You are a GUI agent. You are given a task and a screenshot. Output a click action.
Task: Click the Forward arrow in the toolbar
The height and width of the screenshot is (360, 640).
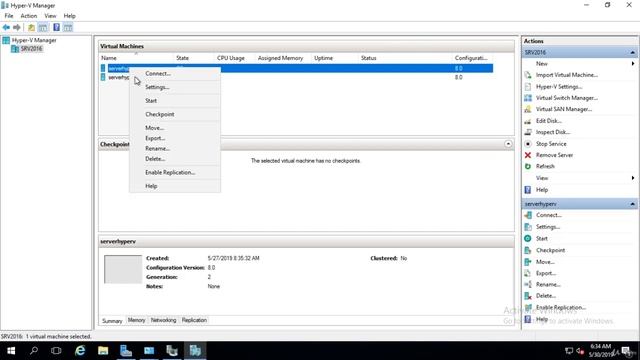(17, 27)
